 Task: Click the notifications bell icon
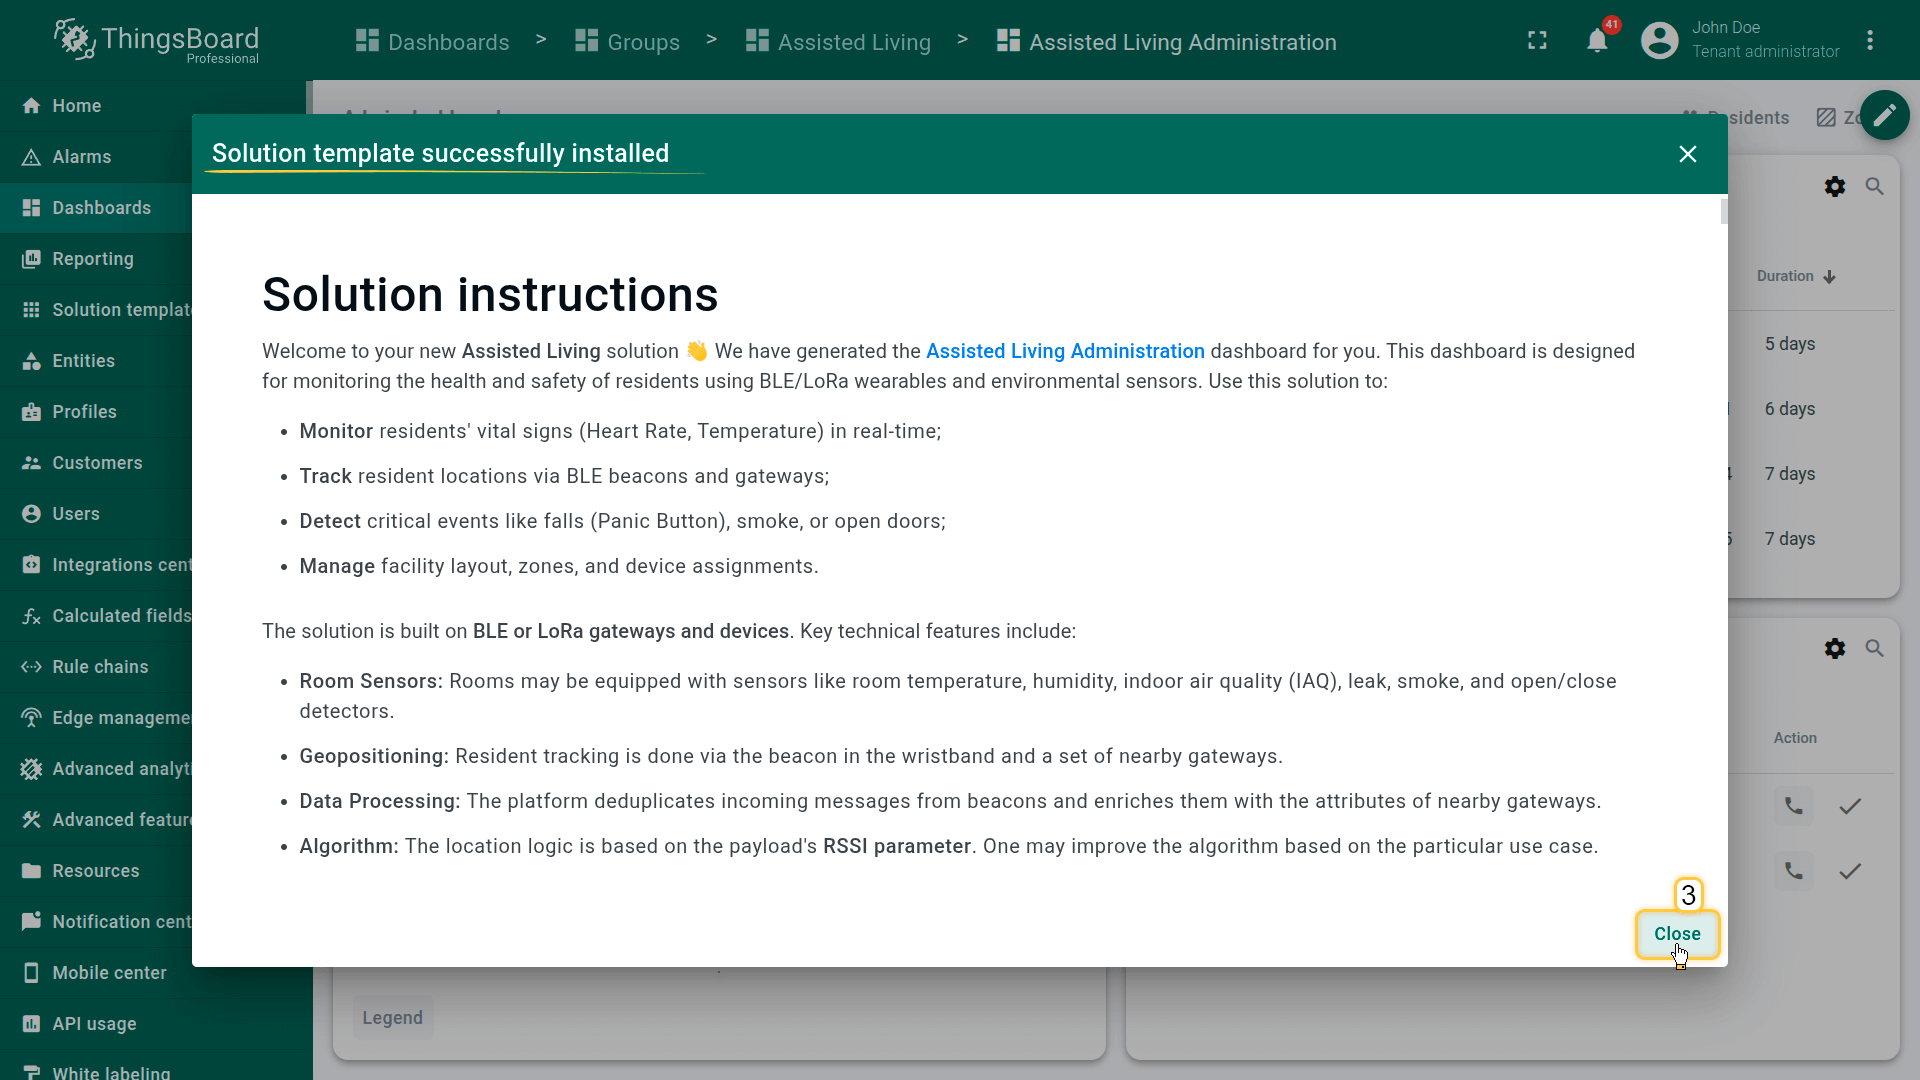click(x=1597, y=41)
